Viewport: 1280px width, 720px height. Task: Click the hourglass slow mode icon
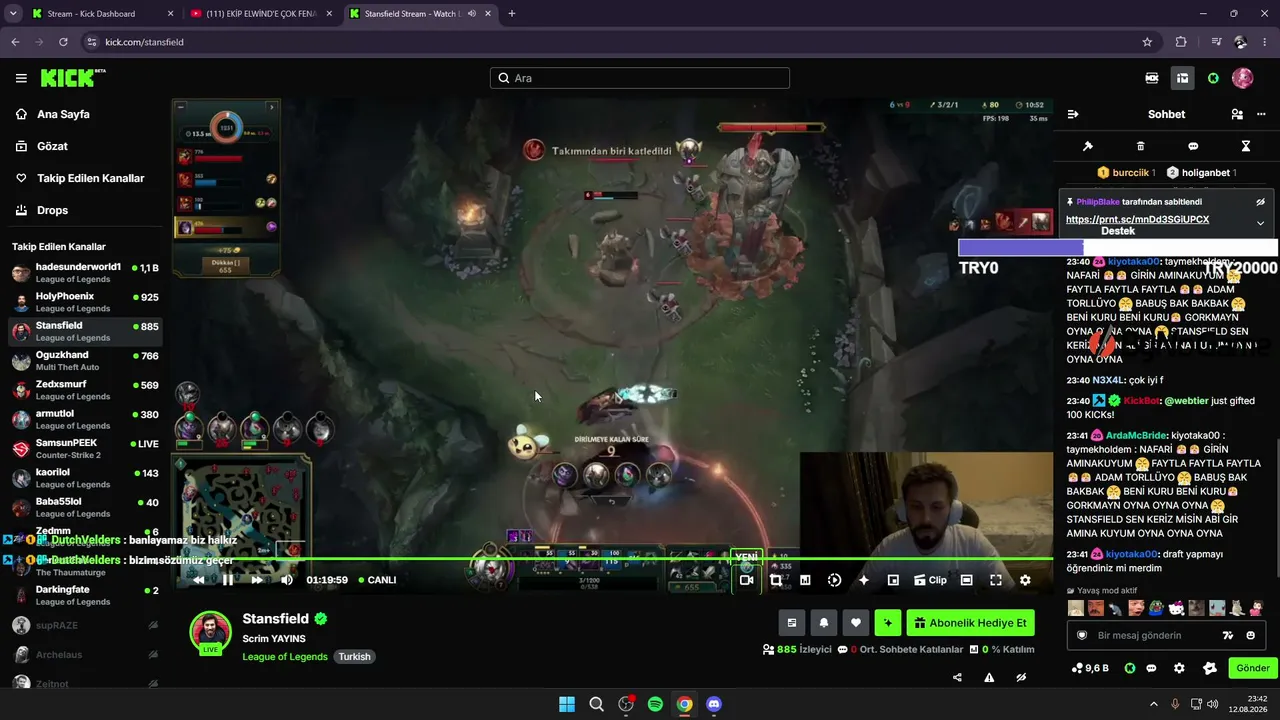[x=1246, y=146]
